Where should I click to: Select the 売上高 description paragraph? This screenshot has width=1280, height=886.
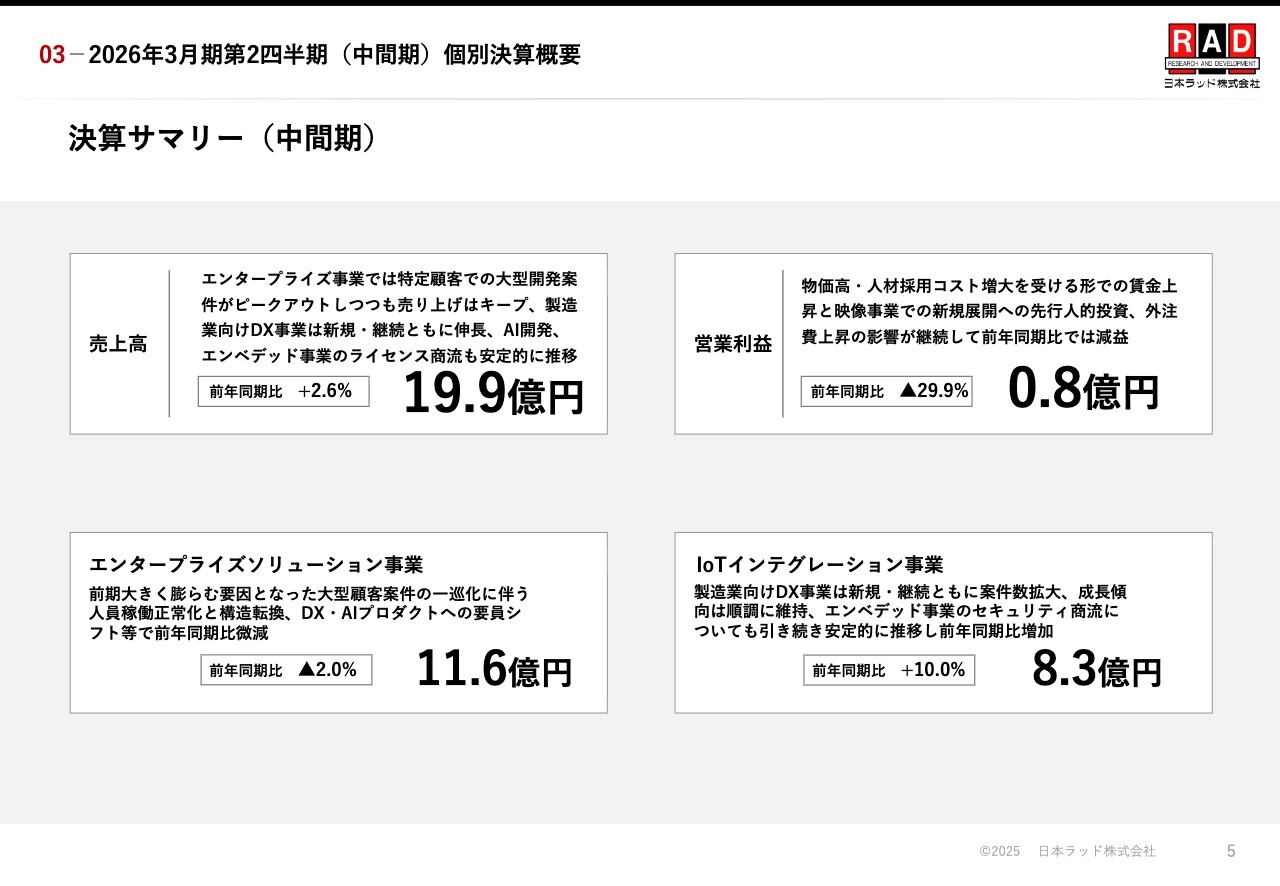coord(389,317)
